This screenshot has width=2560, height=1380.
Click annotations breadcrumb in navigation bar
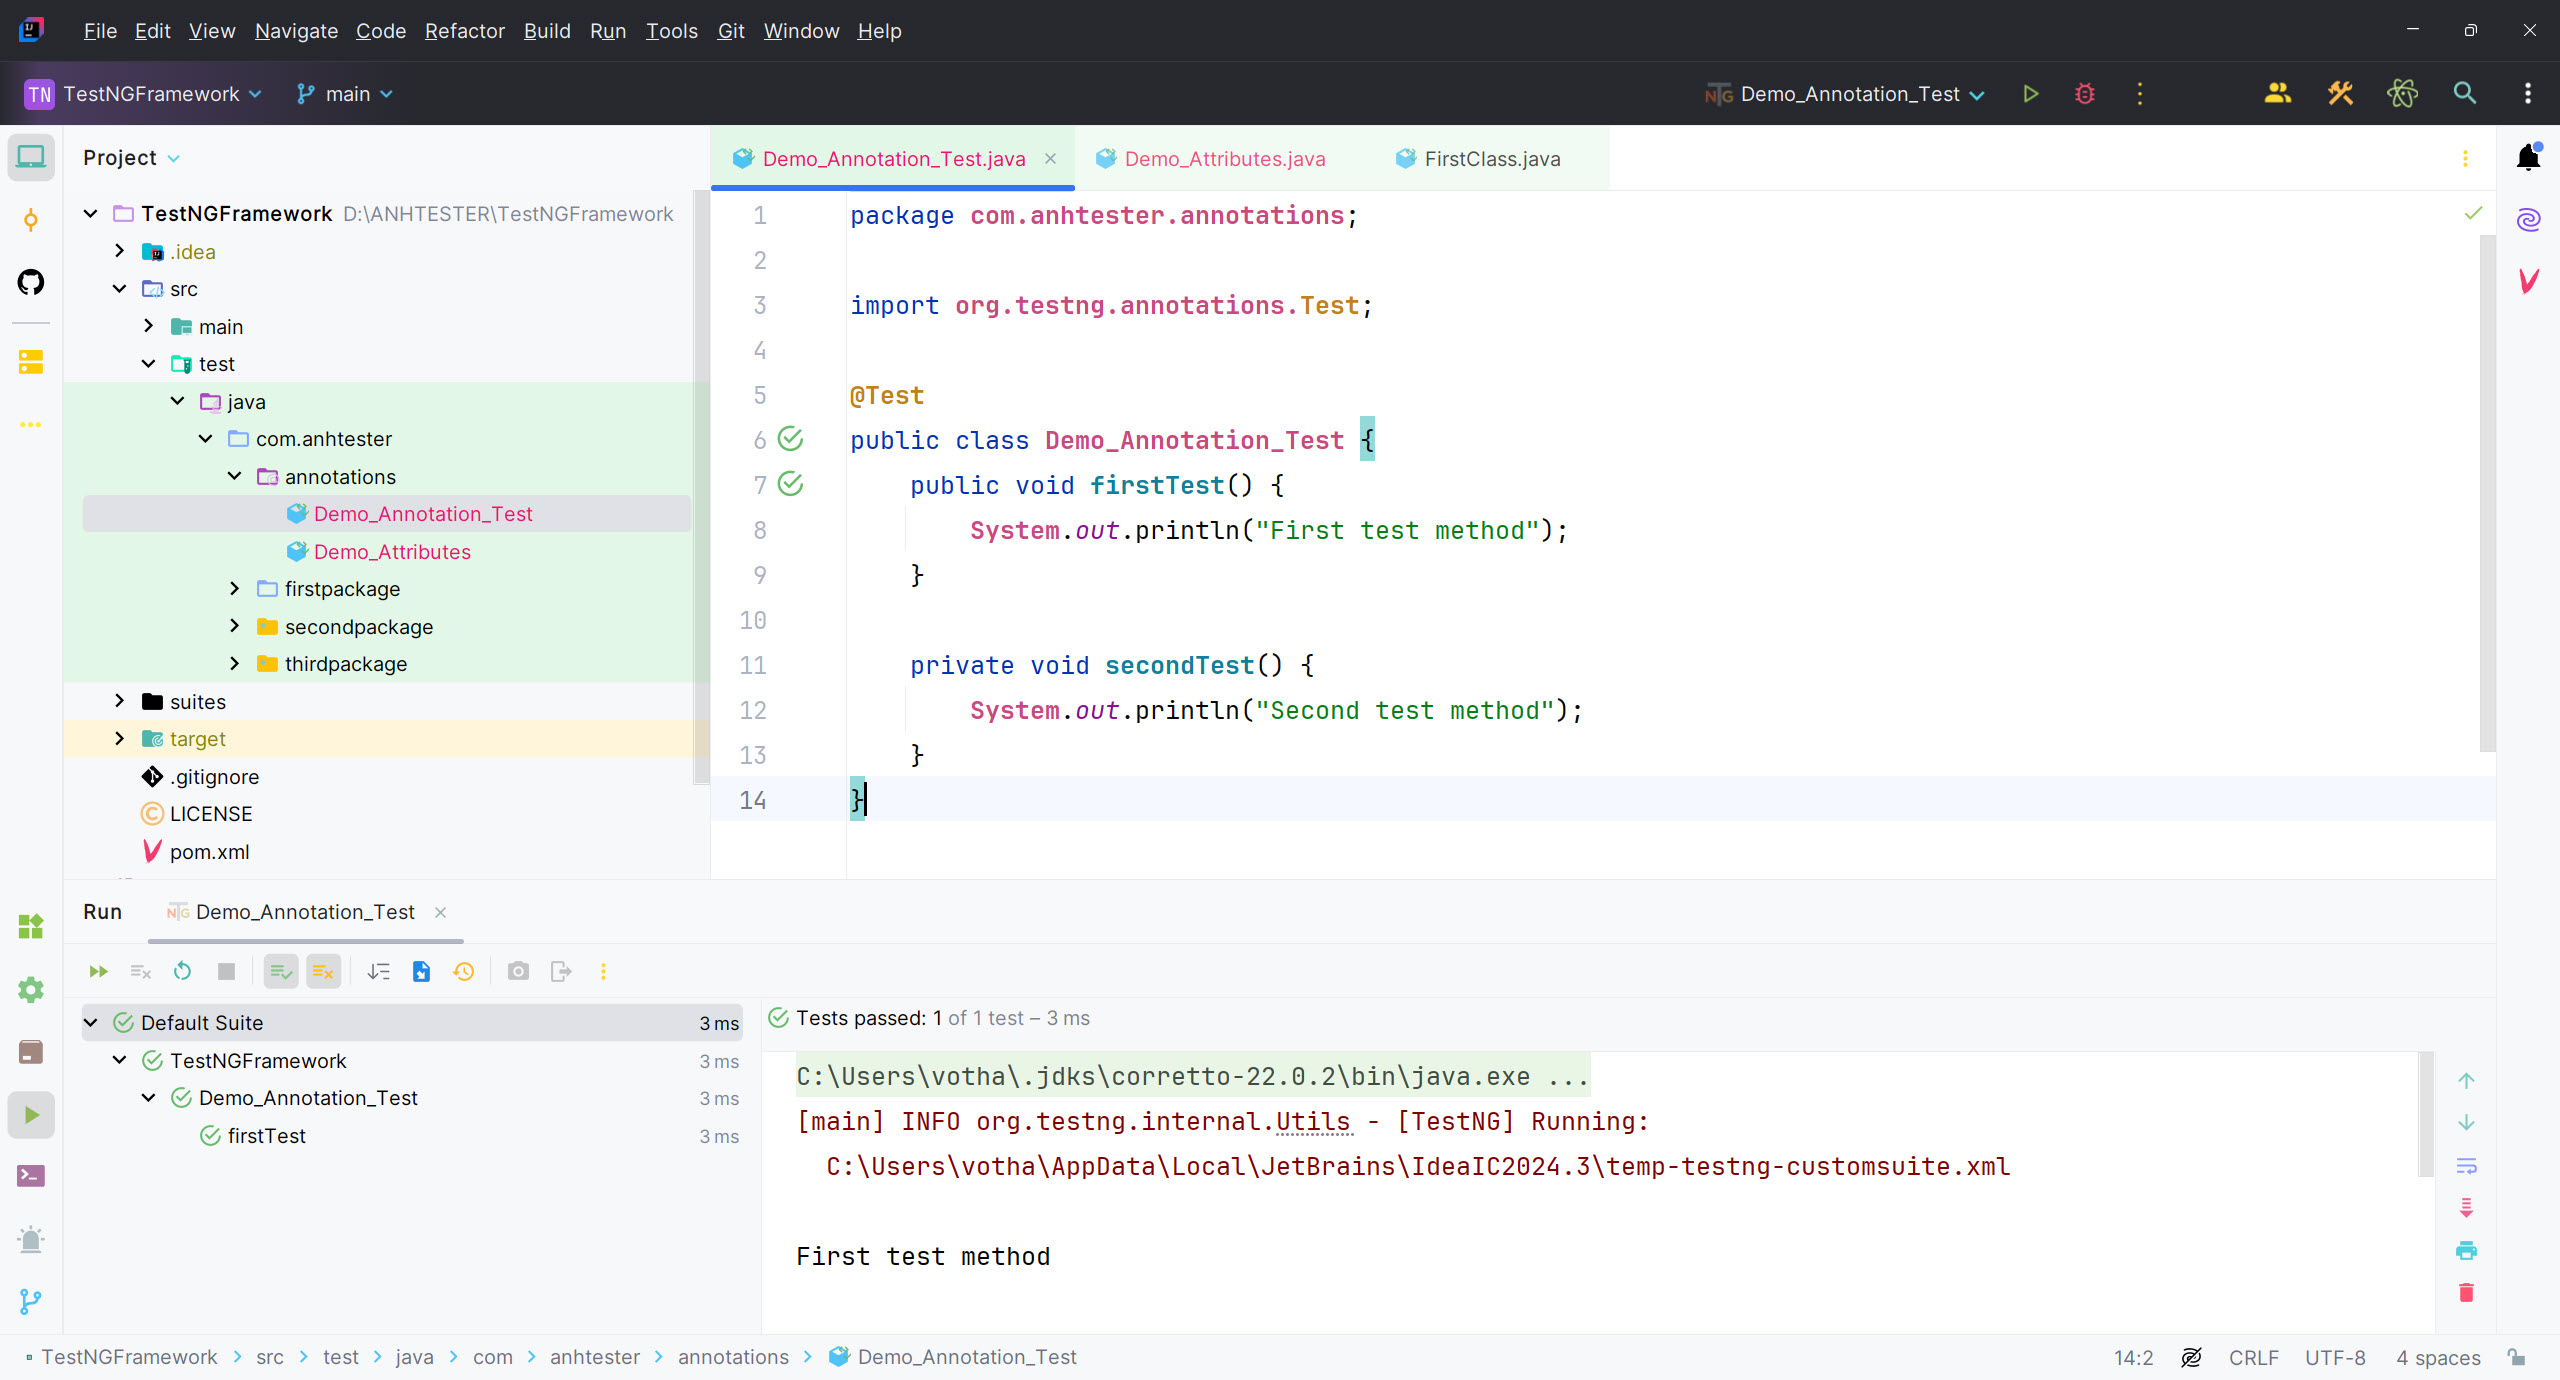(x=733, y=1357)
